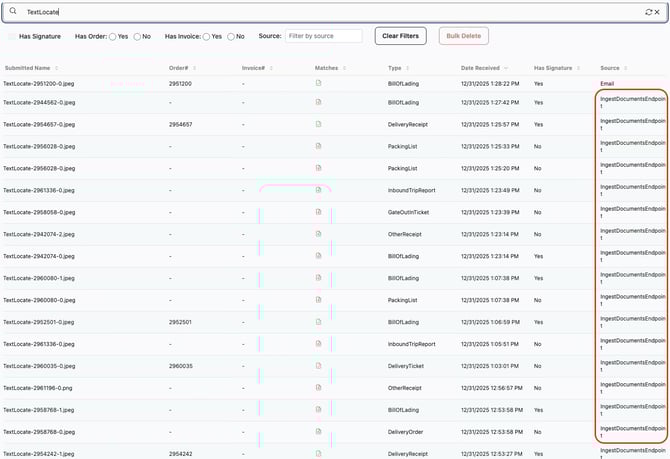Select Yes for Has Order
This screenshot has height=459, width=670.
(x=113, y=36)
